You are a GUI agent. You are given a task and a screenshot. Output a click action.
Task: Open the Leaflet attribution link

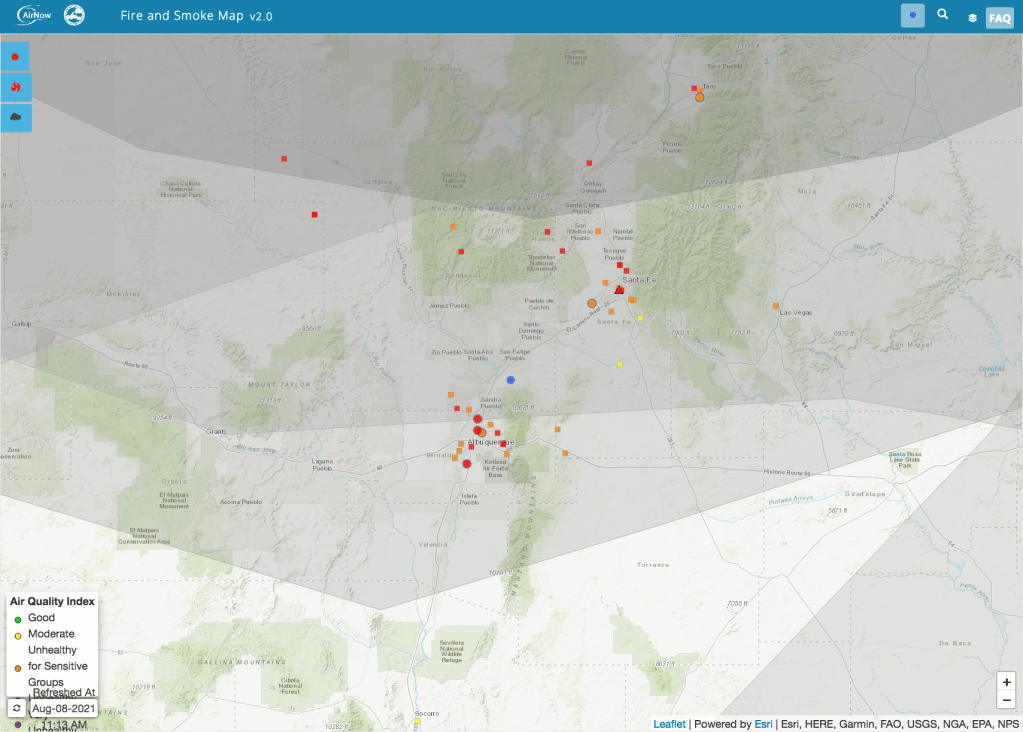669,724
